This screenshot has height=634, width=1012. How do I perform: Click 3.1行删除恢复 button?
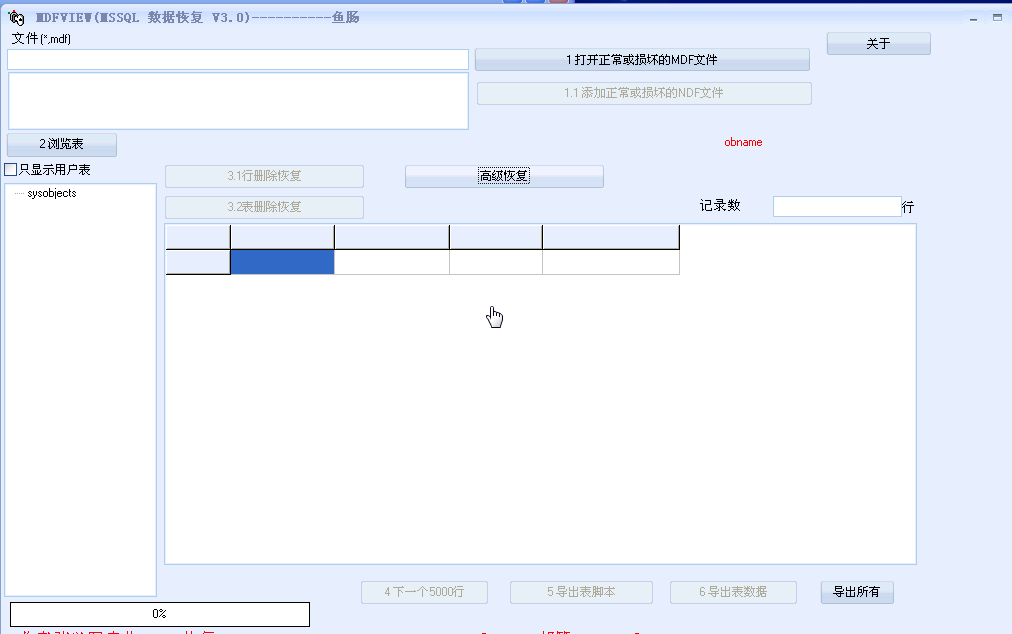pyautogui.click(x=265, y=176)
